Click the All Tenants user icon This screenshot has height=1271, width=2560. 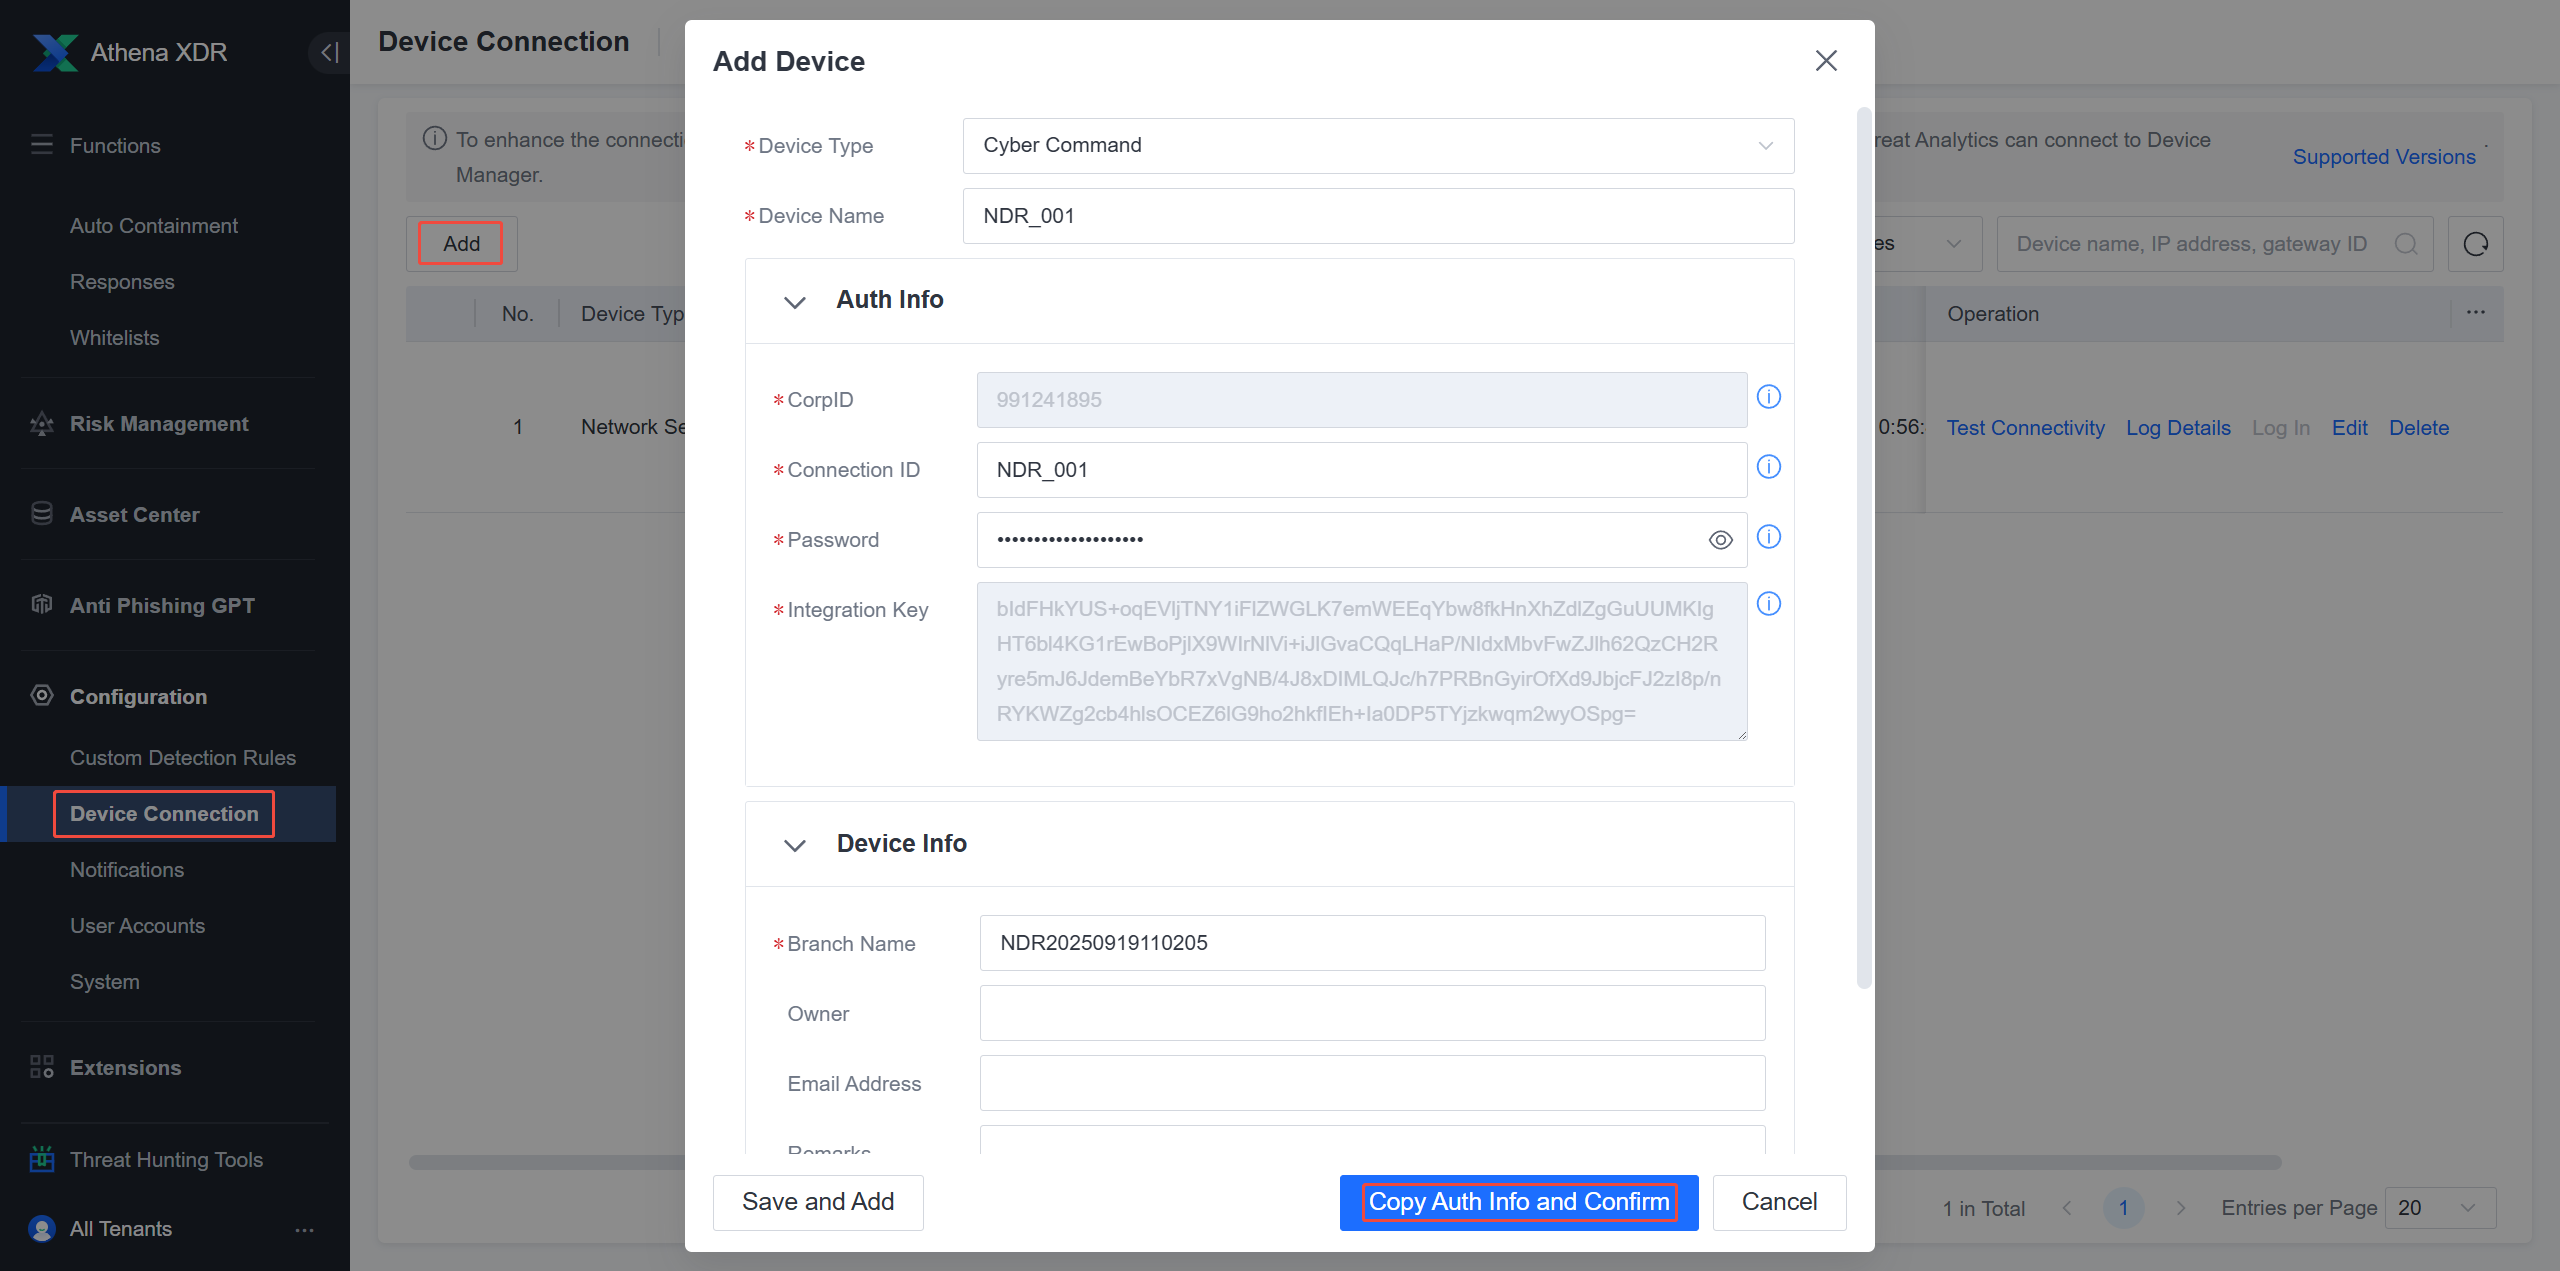point(41,1228)
